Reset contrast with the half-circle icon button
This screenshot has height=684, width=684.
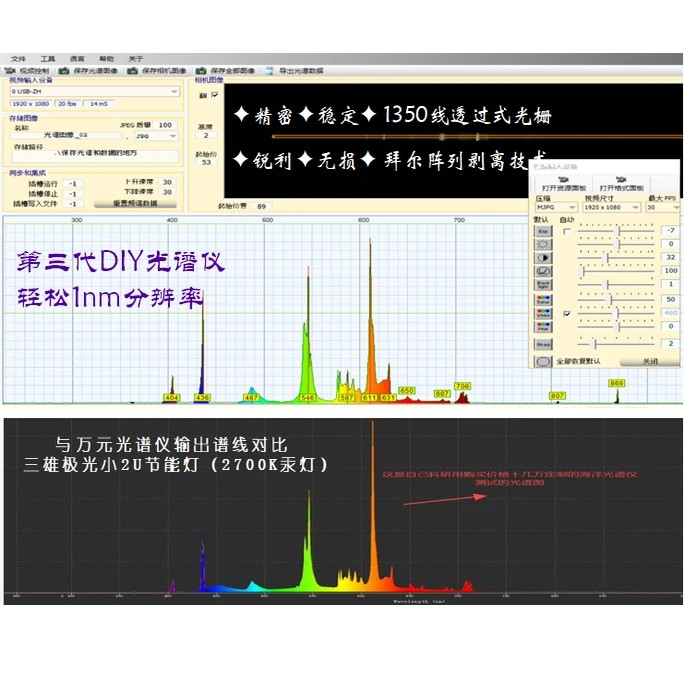[543, 258]
